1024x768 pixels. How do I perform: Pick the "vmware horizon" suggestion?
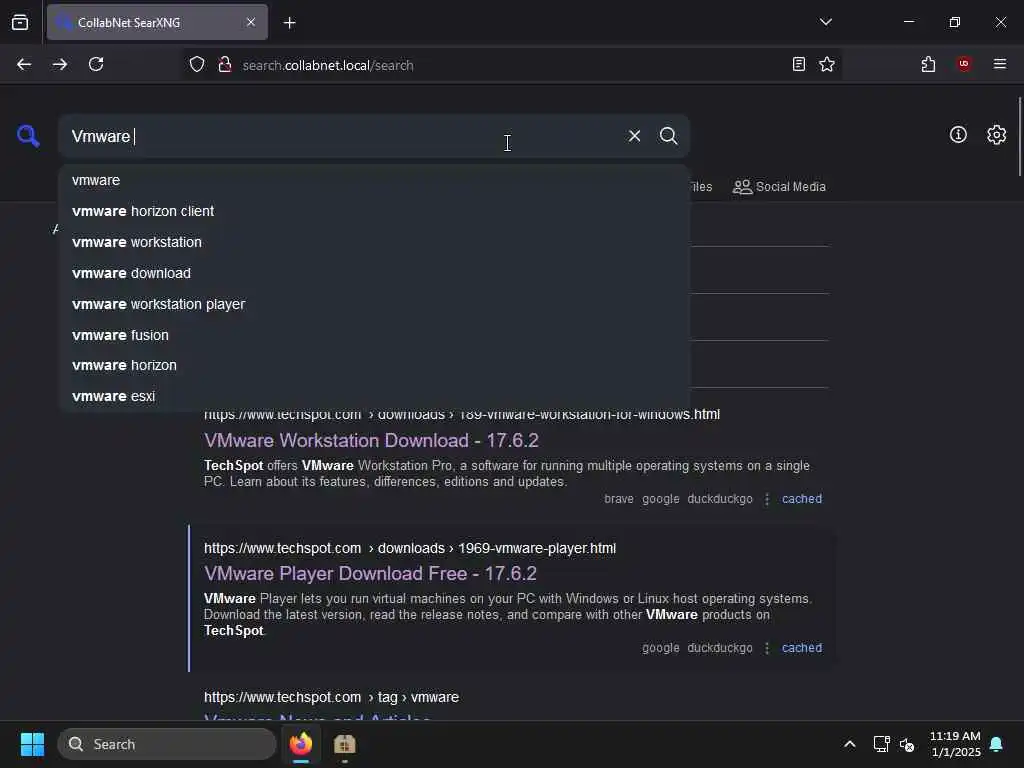click(x=374, y=365)
